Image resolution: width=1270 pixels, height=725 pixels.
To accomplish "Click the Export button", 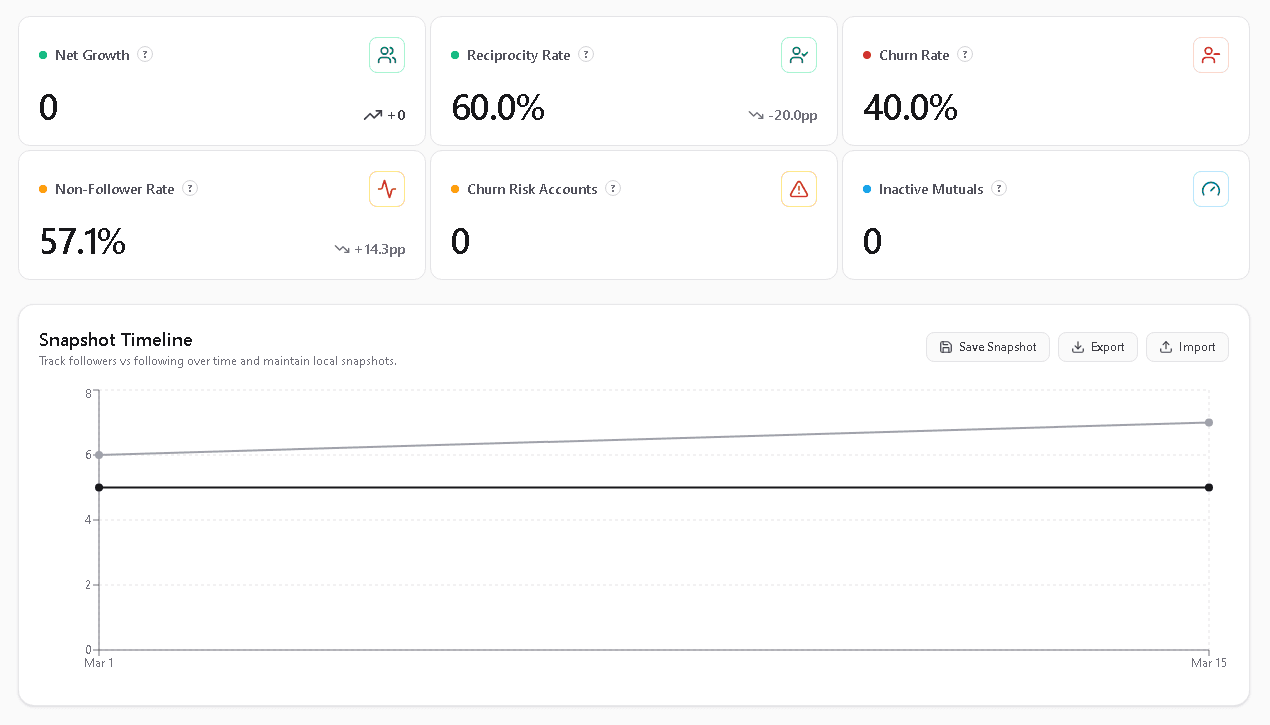I will (x=1097, y=347).
